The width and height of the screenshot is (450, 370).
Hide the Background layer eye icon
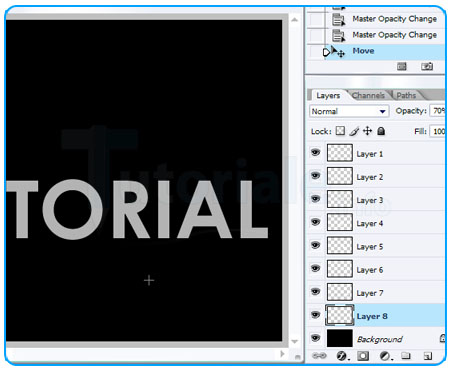click(x=315, y=338)
